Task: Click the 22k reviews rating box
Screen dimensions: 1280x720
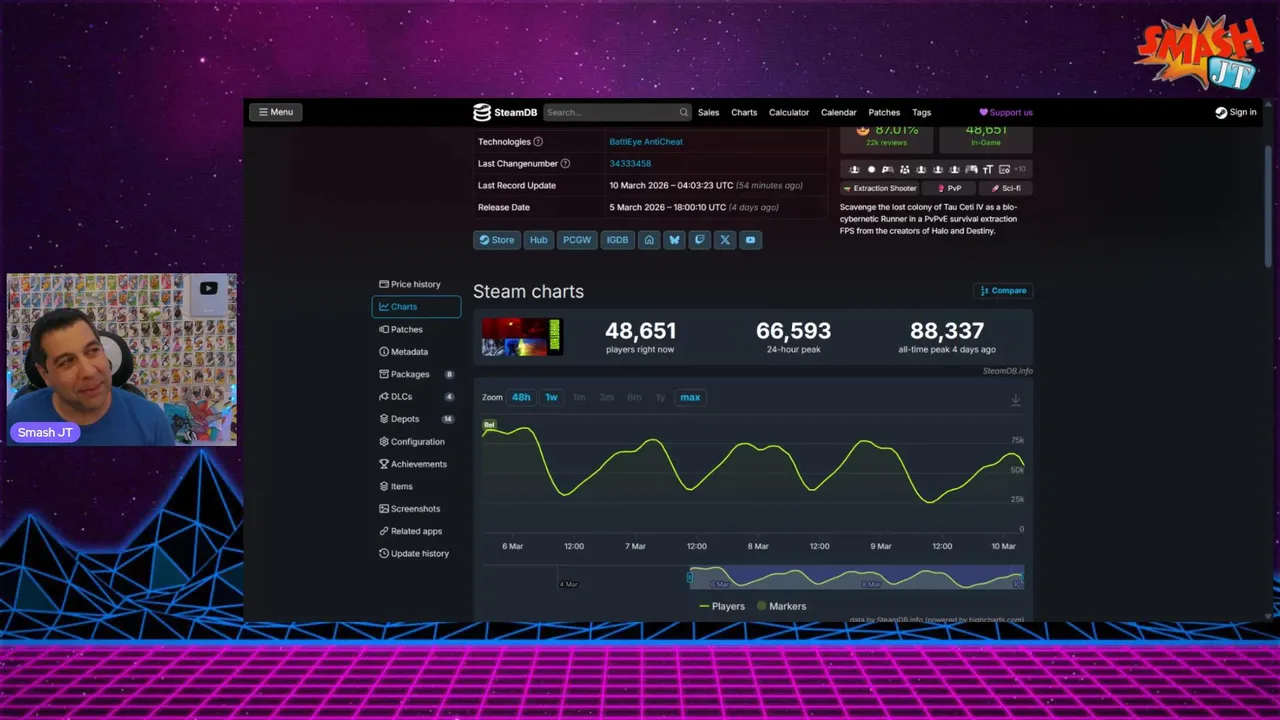Action: (886, 136)
